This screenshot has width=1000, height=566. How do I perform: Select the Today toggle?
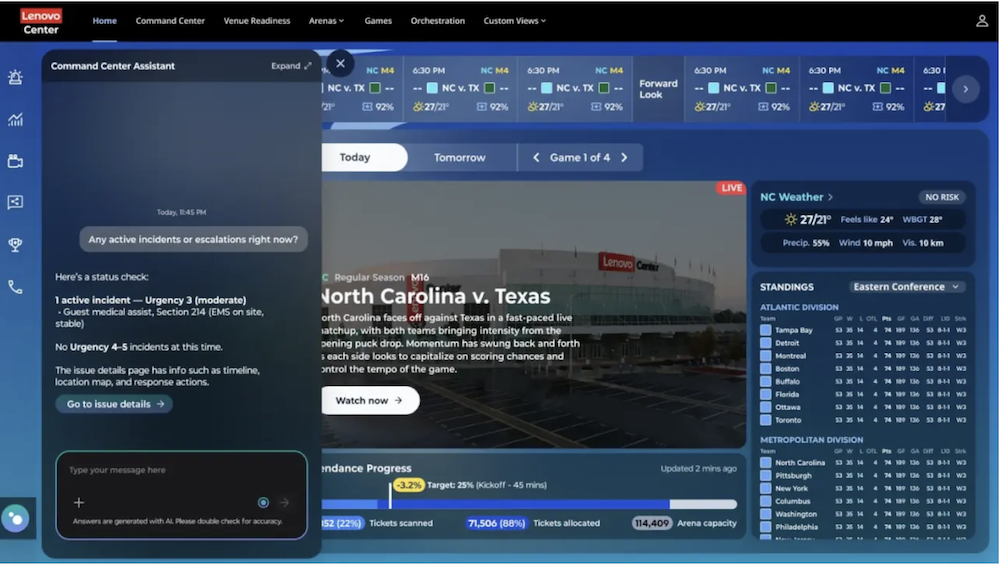(x=362, y=158)
